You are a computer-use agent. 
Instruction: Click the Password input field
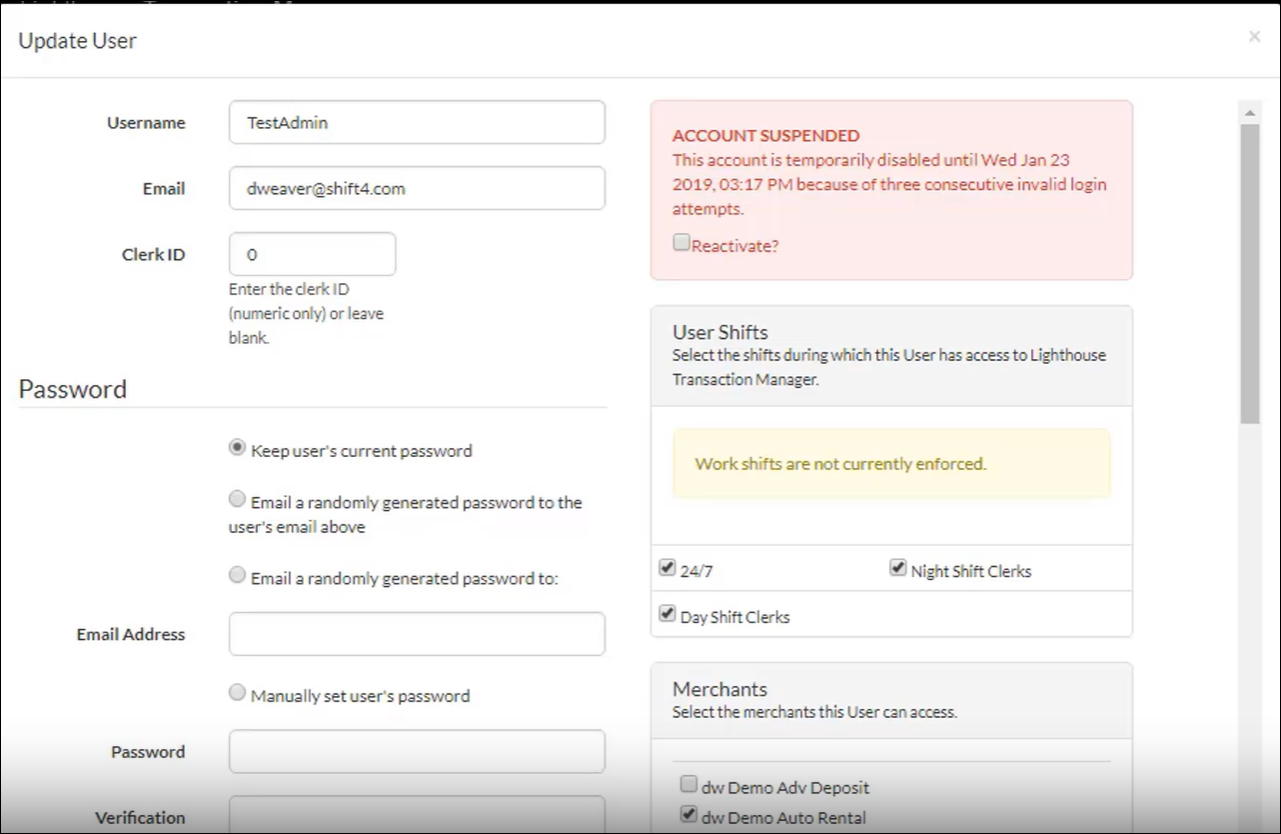416,751
